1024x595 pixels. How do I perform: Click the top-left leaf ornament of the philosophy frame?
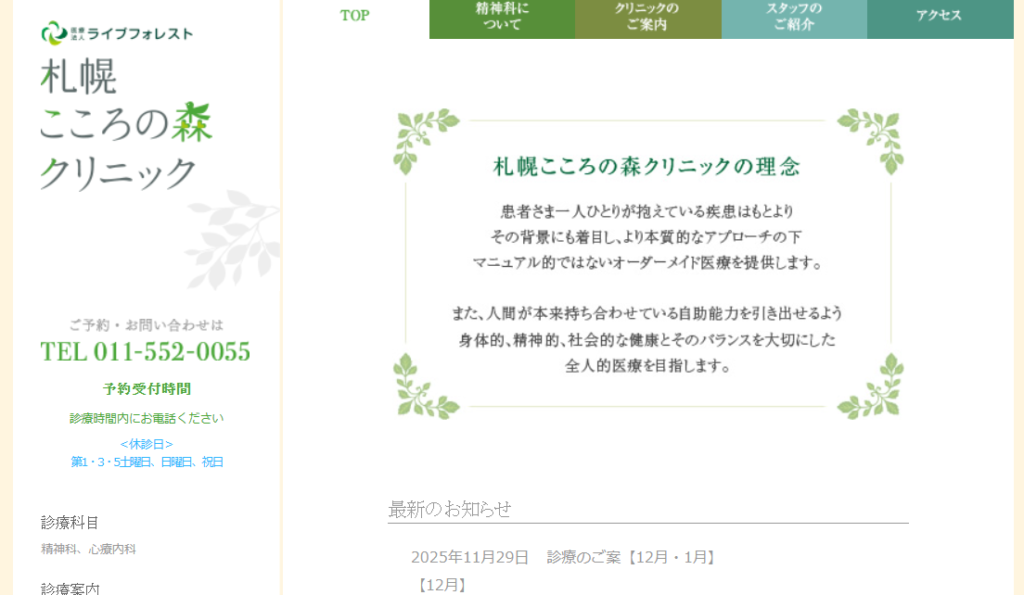coord(420,138)
